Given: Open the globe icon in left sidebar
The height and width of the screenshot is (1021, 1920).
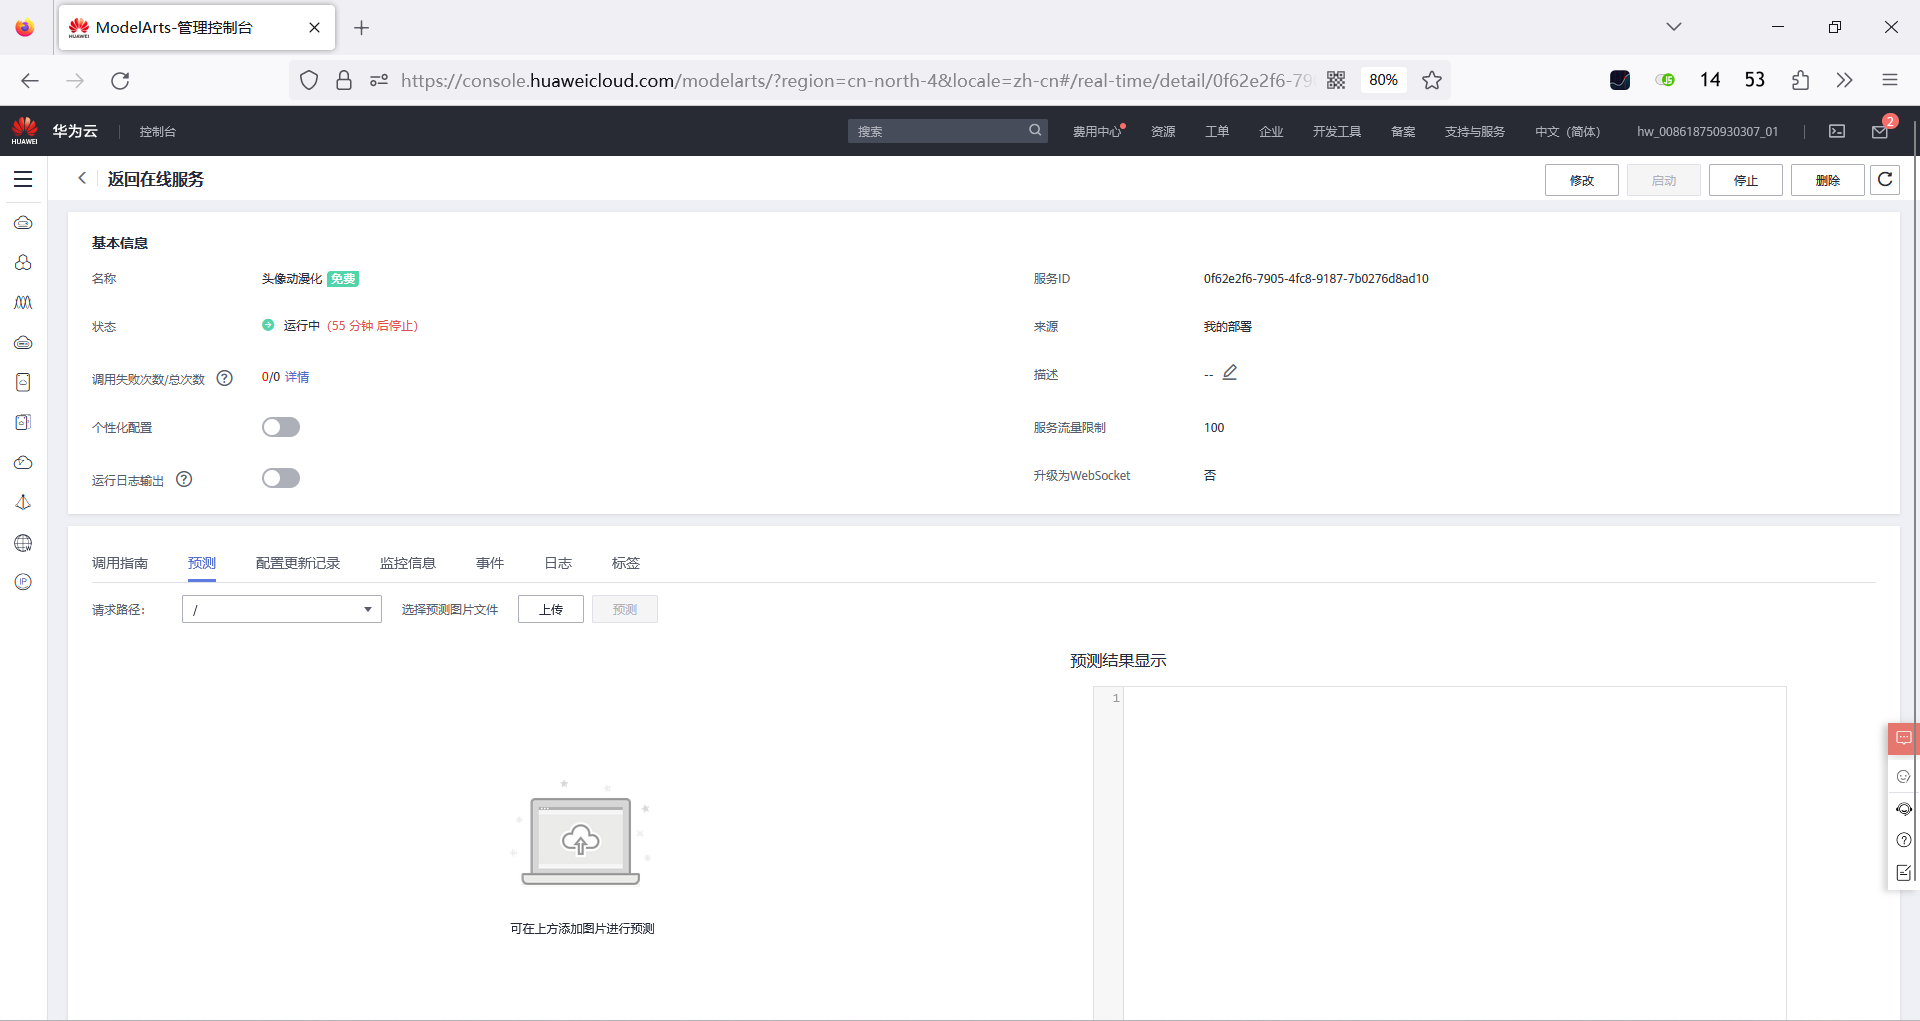Looking at the screenshot, I should click(23, 543).
